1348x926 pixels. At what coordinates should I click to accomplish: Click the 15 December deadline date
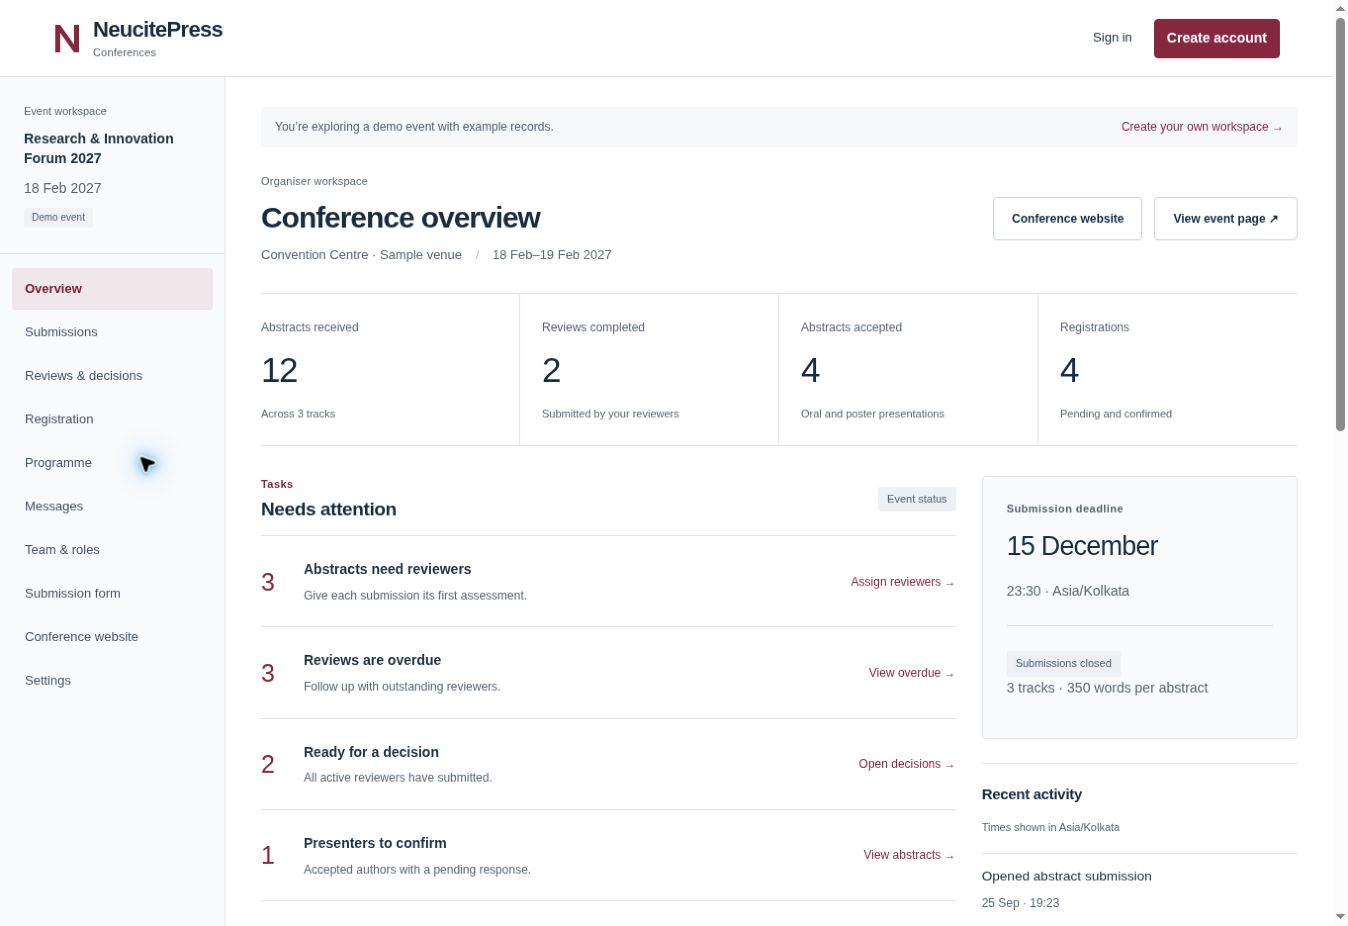coord(1082,546)
